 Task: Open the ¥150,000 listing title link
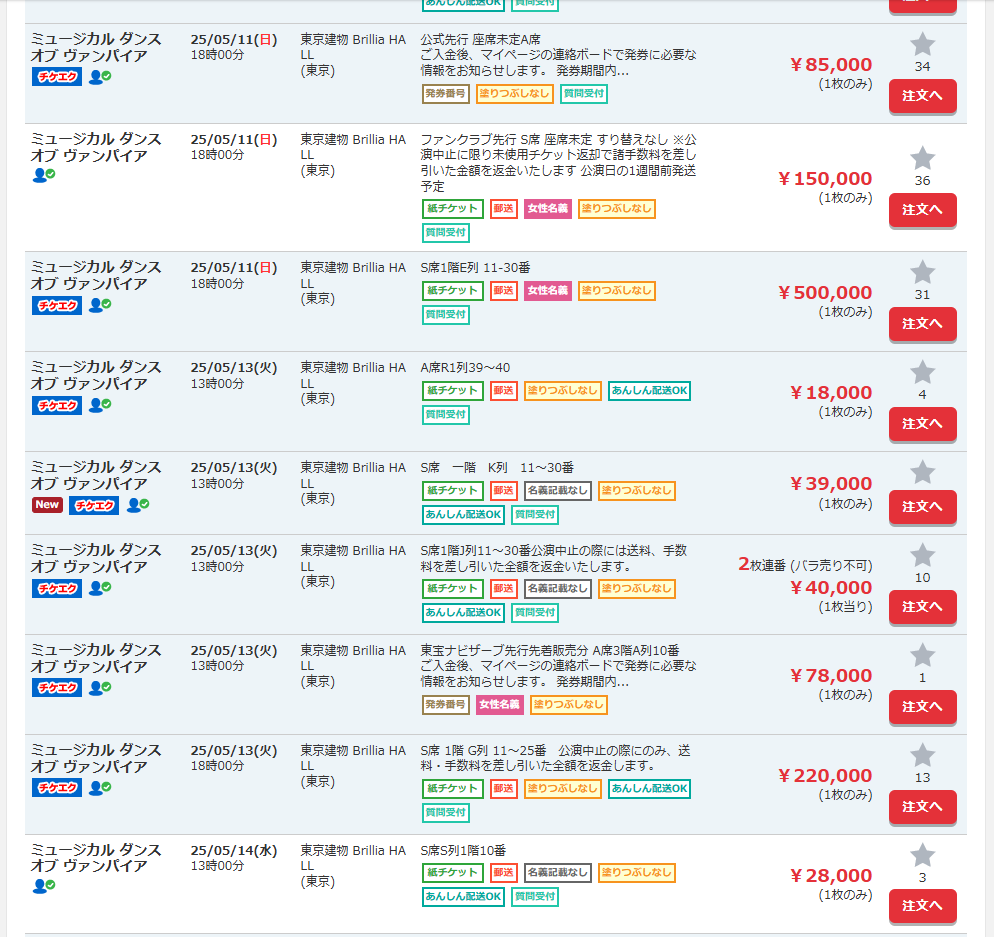(96, 147)
